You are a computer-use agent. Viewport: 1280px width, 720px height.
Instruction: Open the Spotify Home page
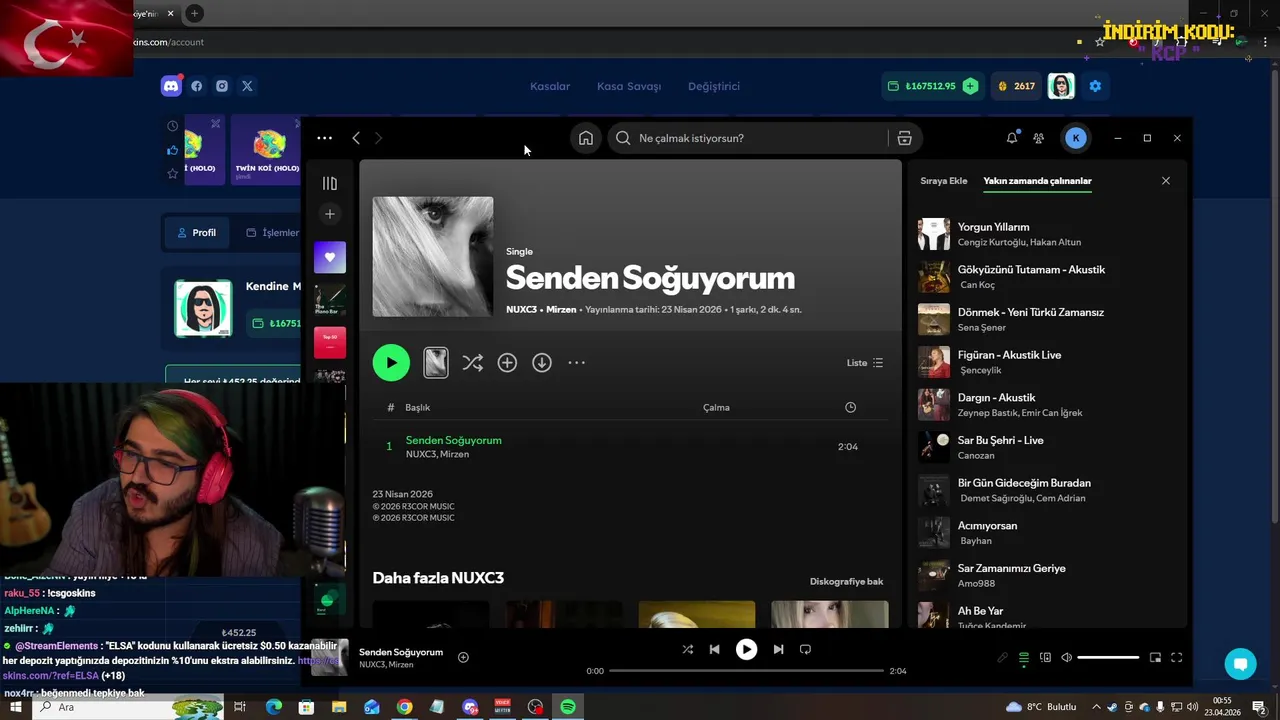[x=586, y=138]
